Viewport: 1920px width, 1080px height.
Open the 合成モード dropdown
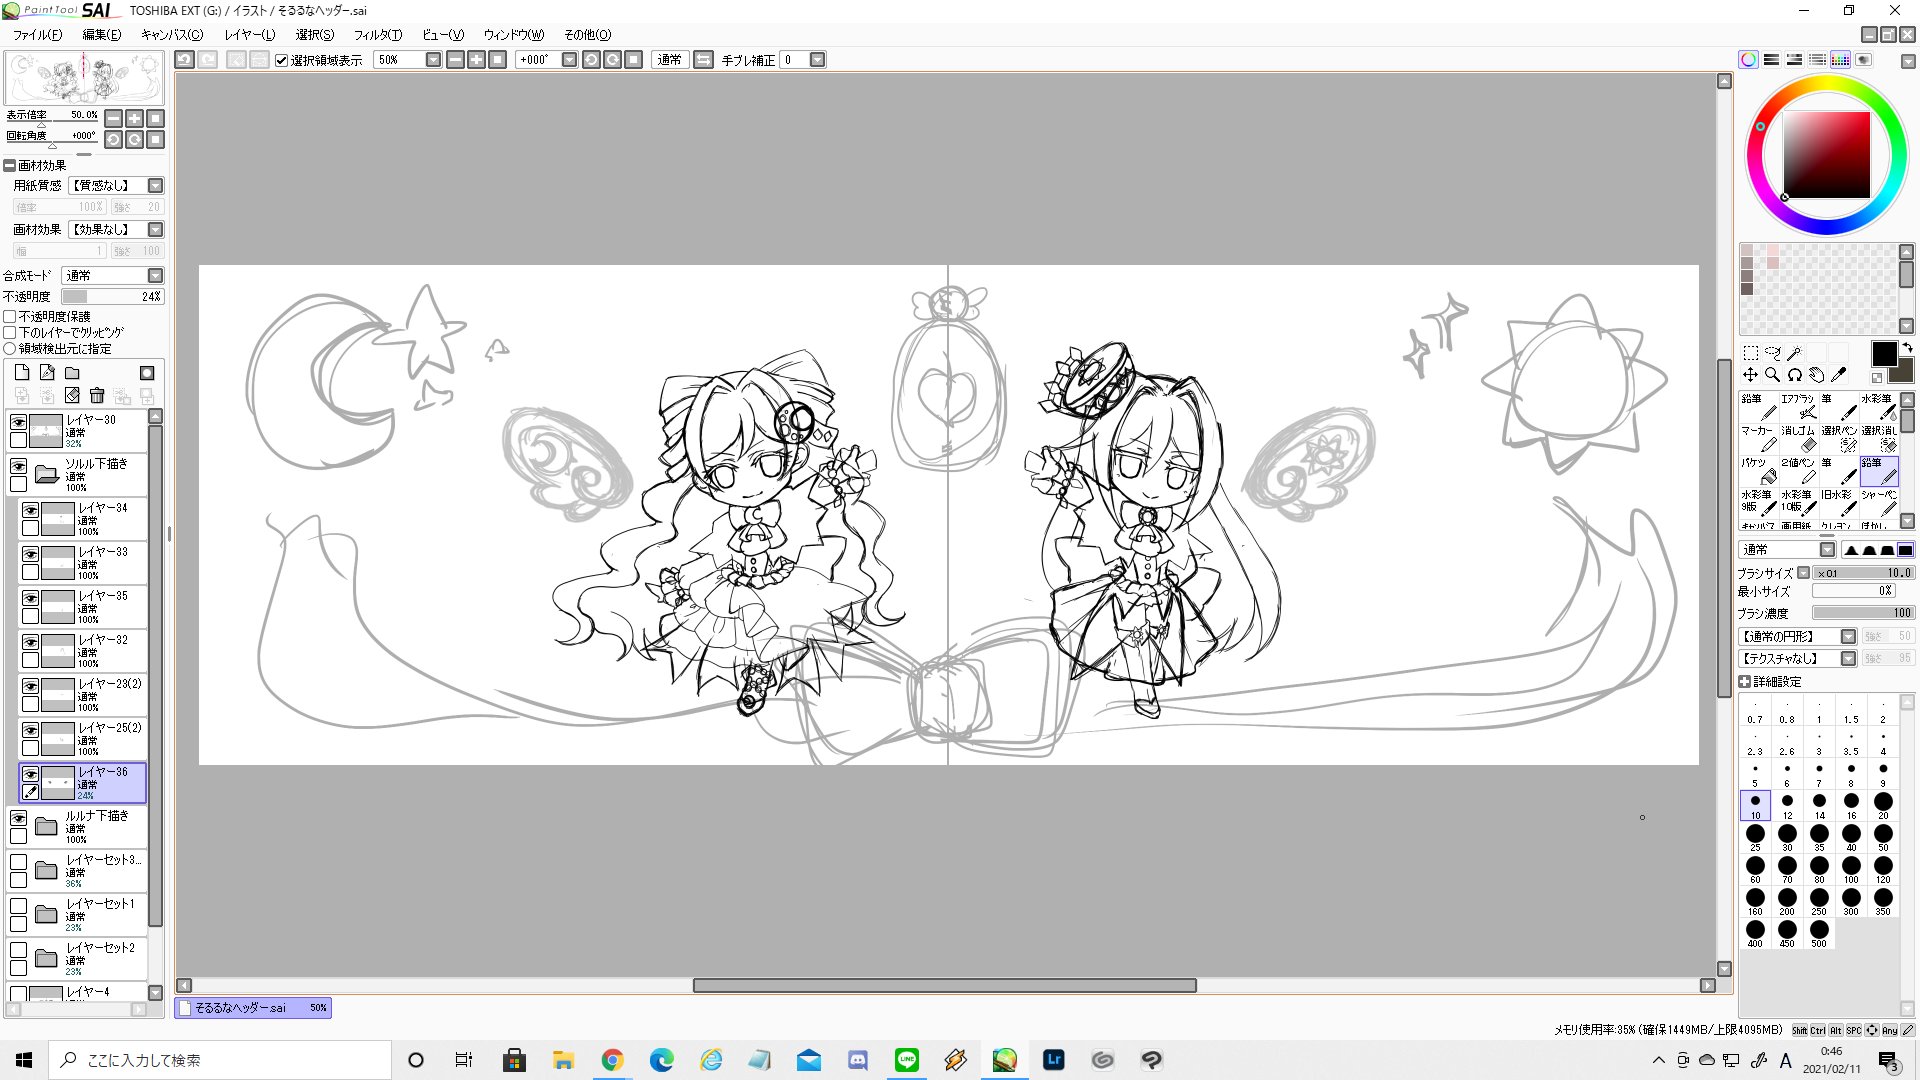point(155,275)
